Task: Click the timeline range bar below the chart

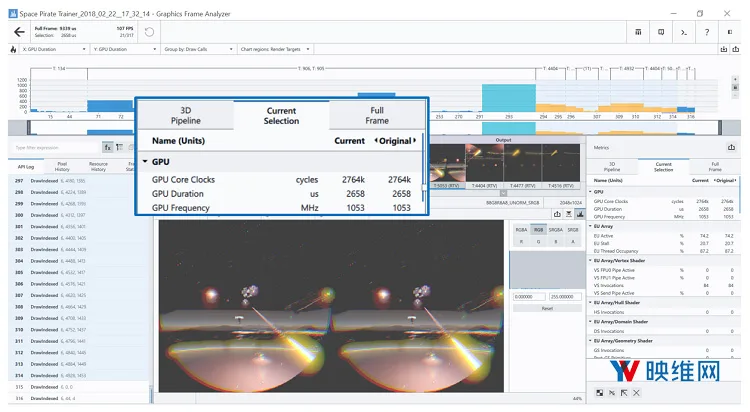Action: (374, 128)
